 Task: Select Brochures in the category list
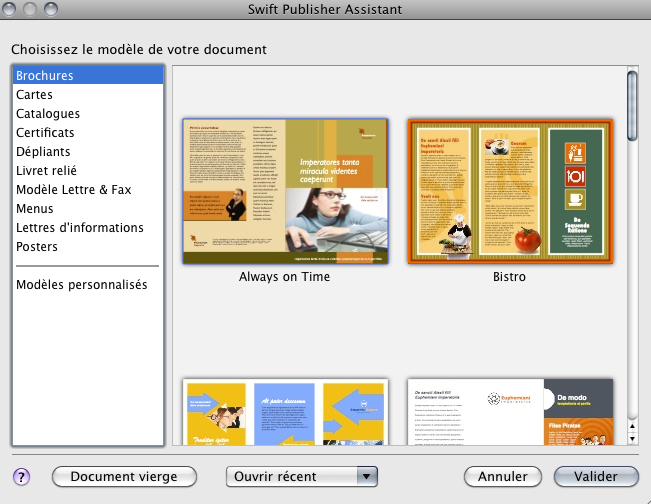(44, 76)
